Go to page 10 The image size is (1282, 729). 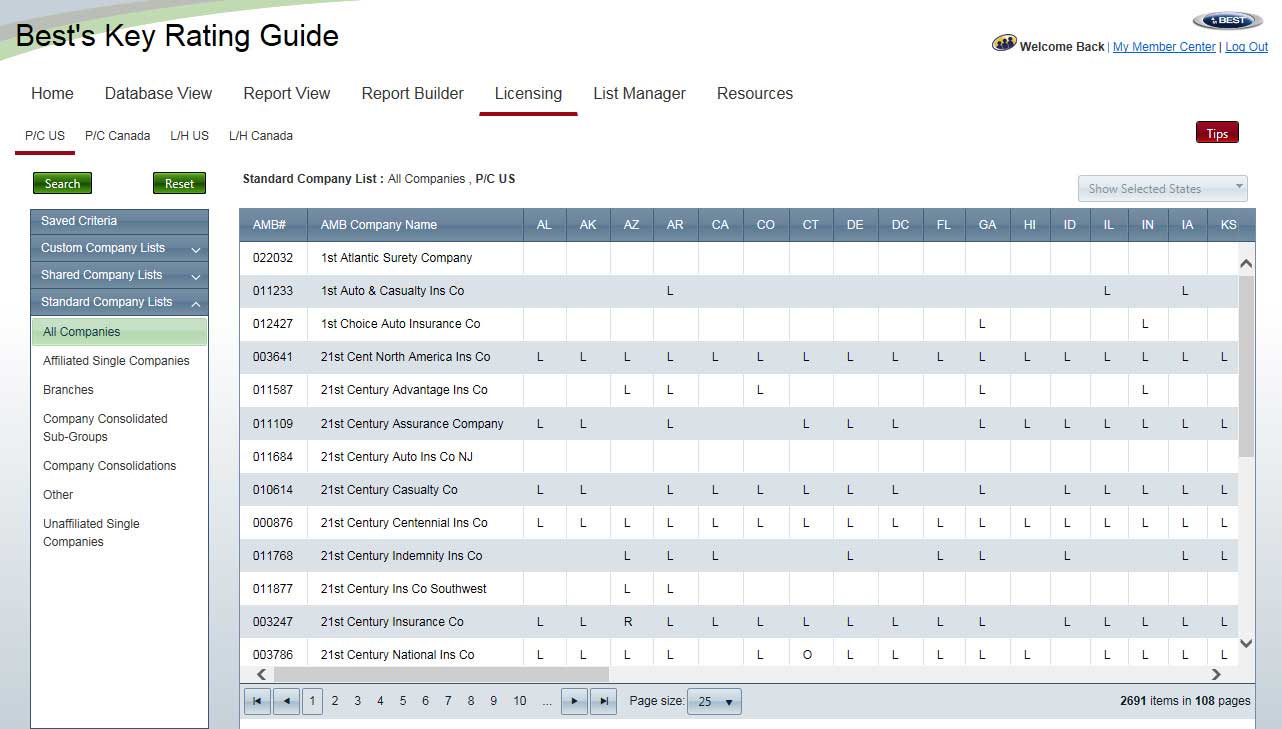[x=520, y=701]
